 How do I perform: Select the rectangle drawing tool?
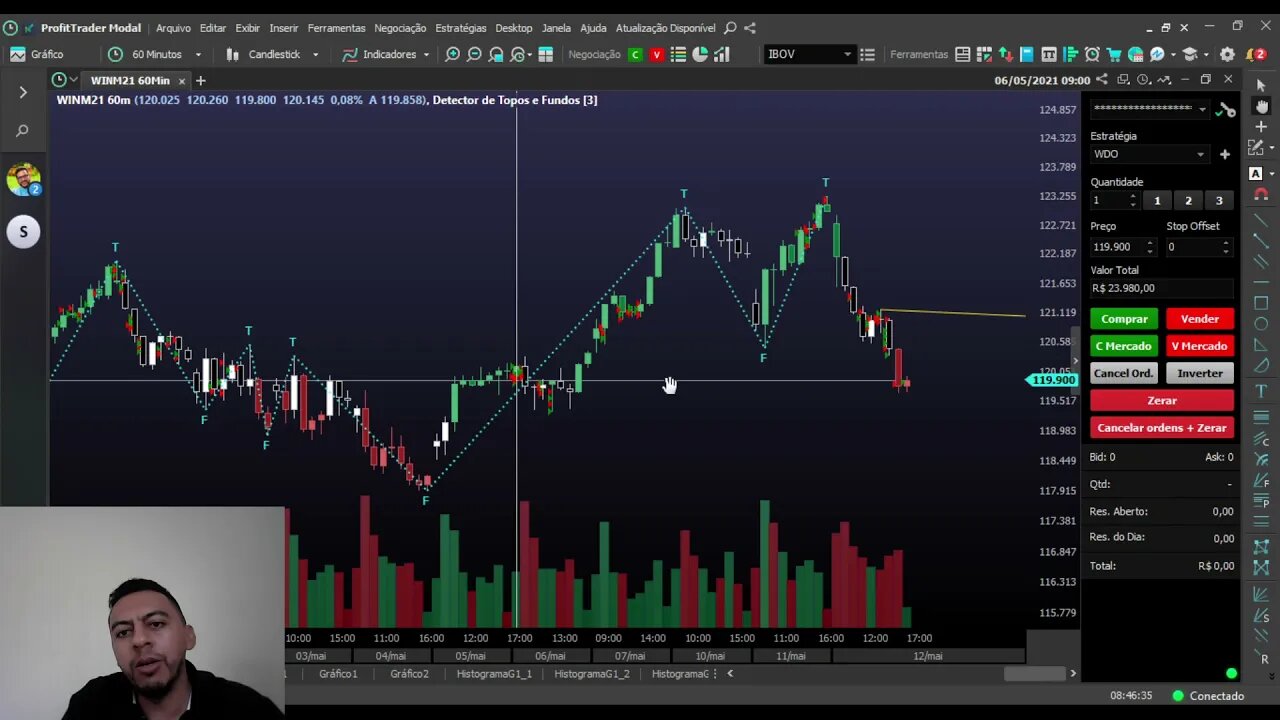coord(1261,303)
